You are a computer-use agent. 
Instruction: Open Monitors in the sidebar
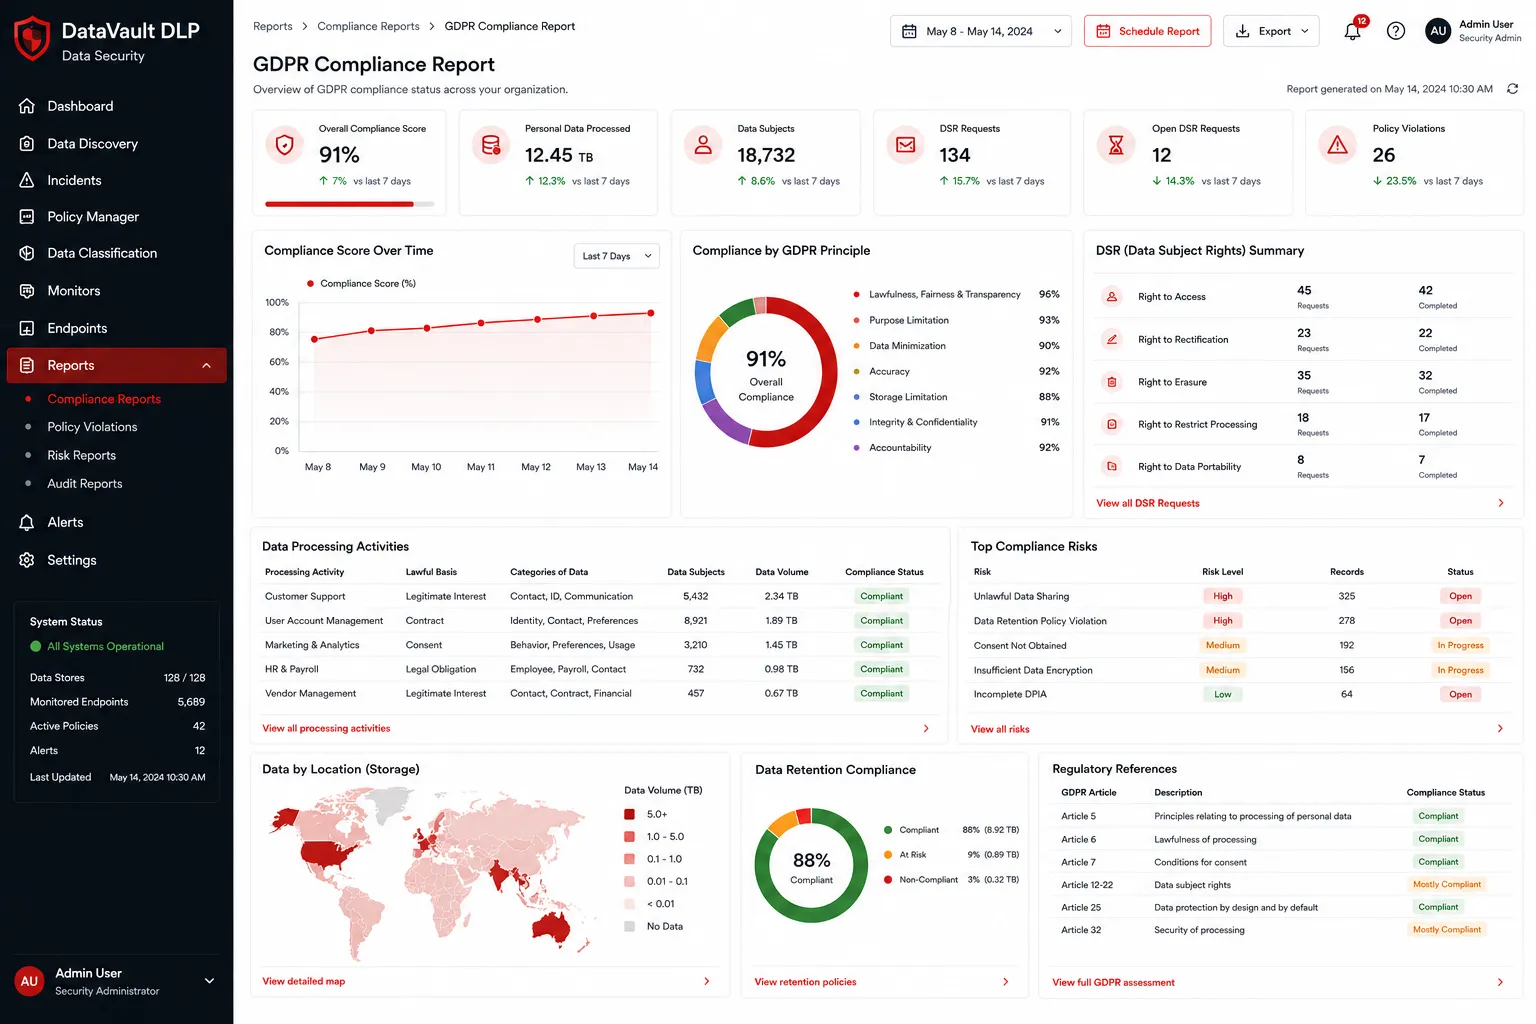pyautogui.click(x=117, y=291)
